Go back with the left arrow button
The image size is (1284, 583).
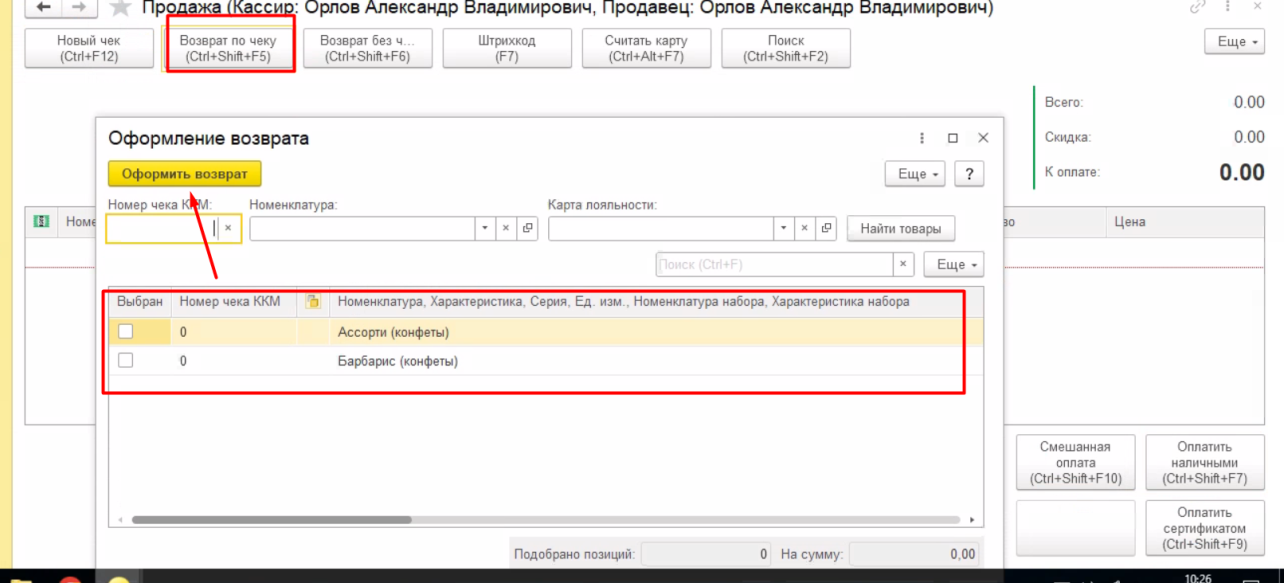[x=44, y=7]
